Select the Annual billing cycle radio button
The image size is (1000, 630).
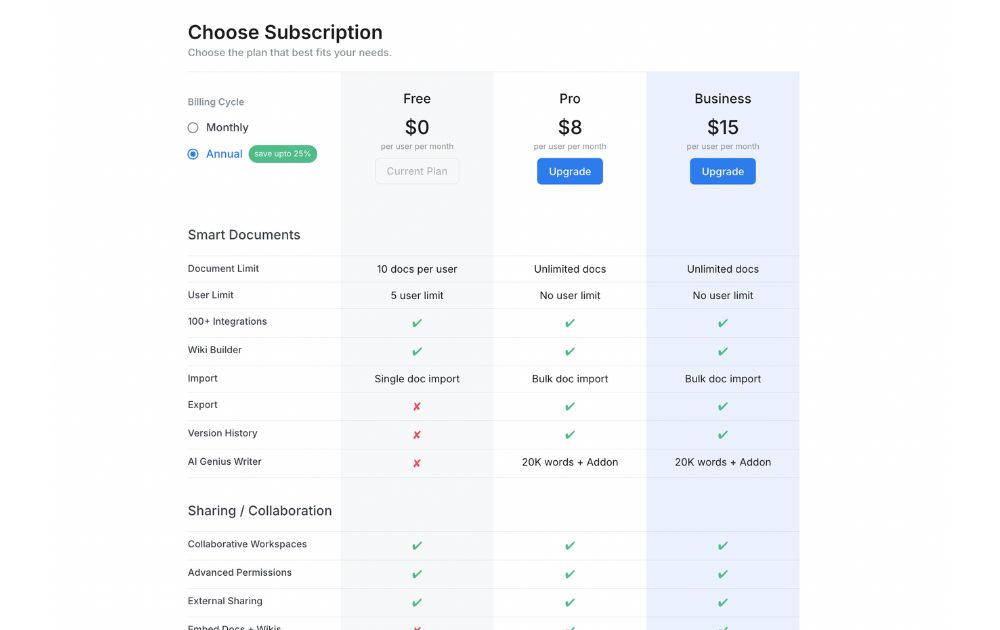(193, 154)
